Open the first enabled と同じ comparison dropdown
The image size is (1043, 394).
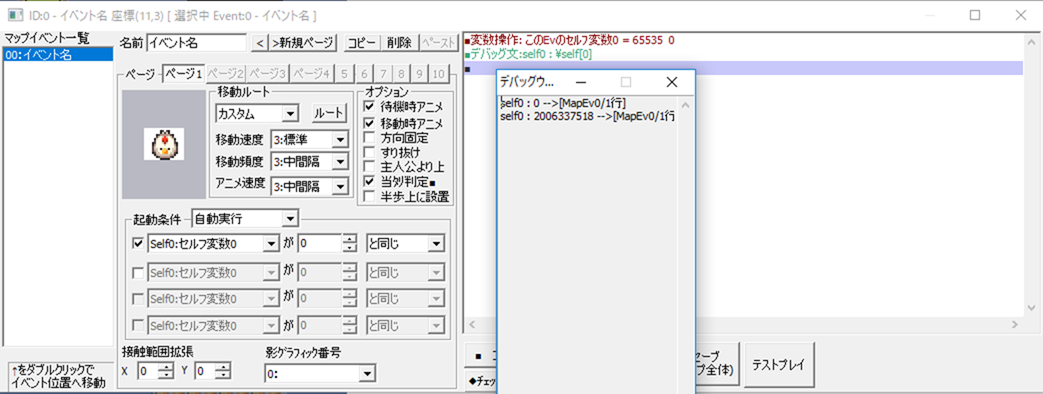[x=405, y=244]
